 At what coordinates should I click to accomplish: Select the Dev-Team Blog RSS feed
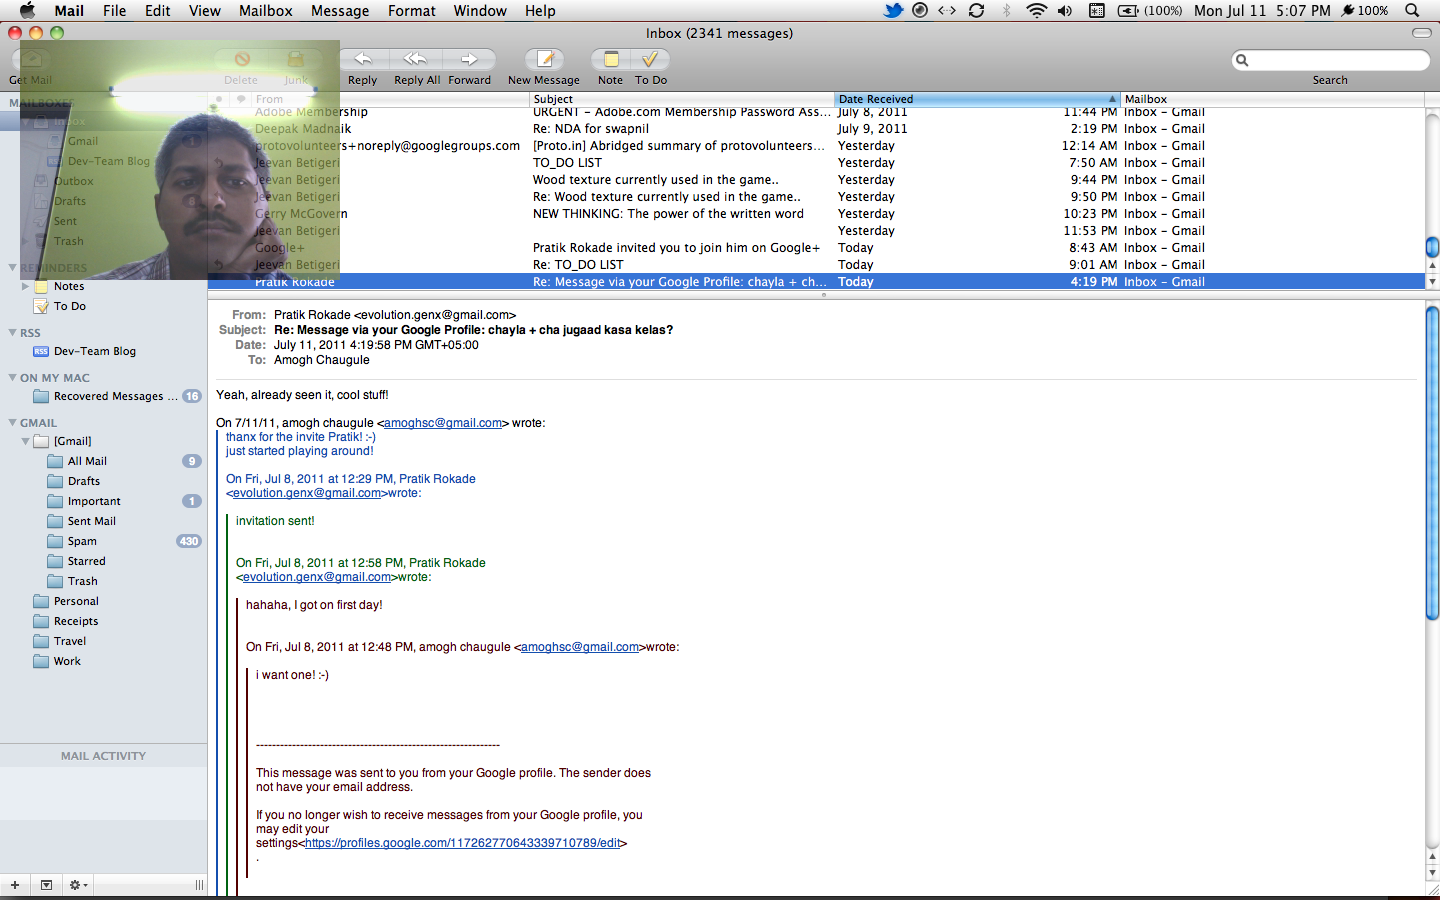click(95, 351)
